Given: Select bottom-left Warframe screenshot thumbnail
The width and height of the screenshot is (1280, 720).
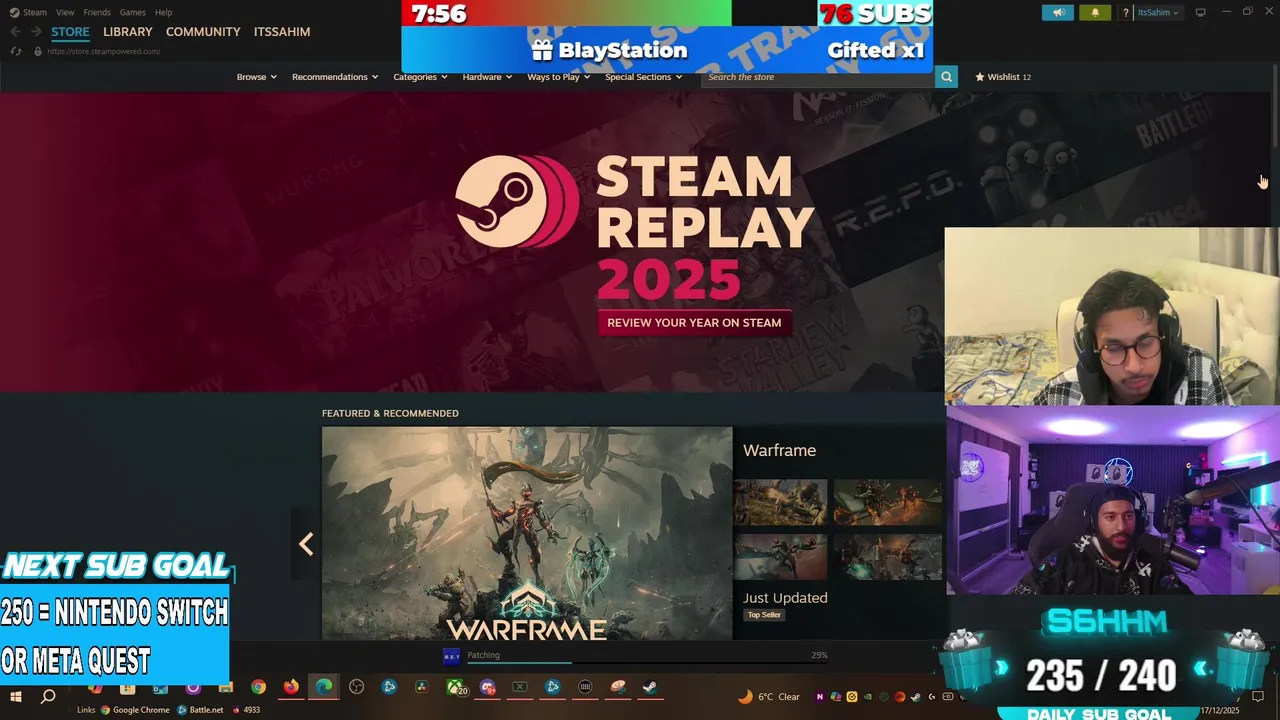Looking at the screenshot, I should pyautogui.click(x=780, y=557).
